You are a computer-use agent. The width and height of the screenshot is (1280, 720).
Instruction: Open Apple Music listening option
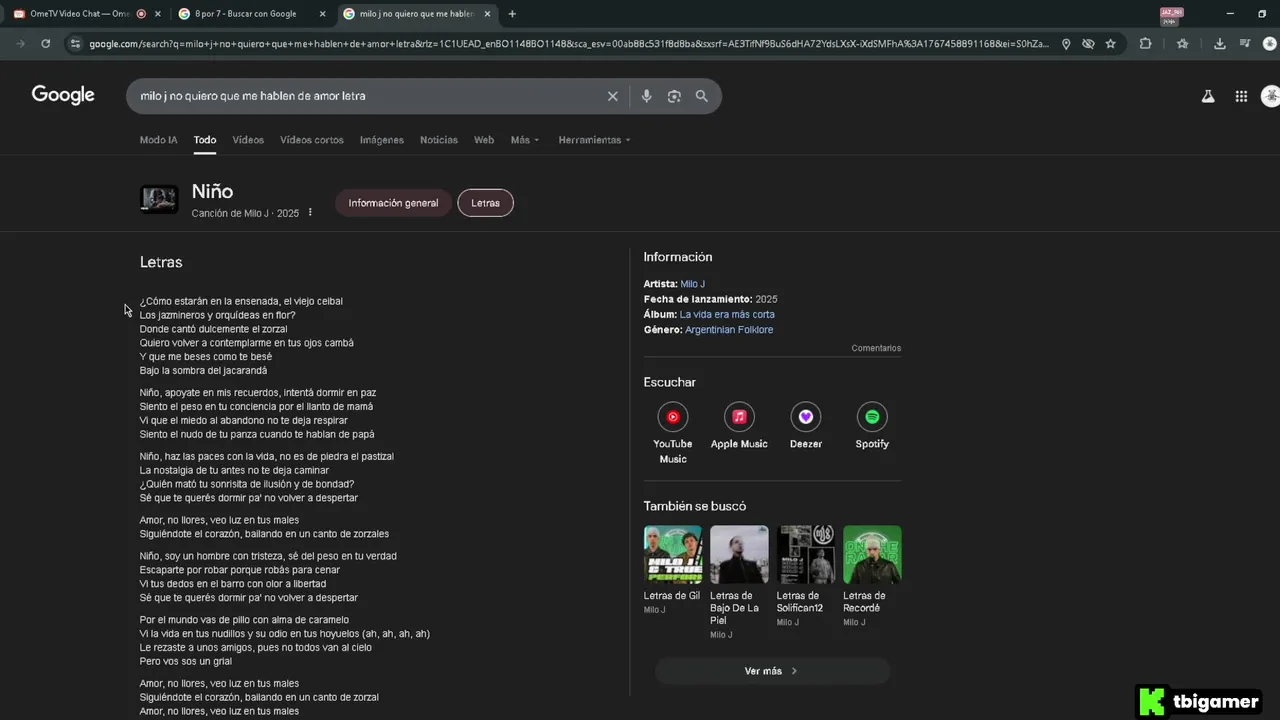coord(739,426)
